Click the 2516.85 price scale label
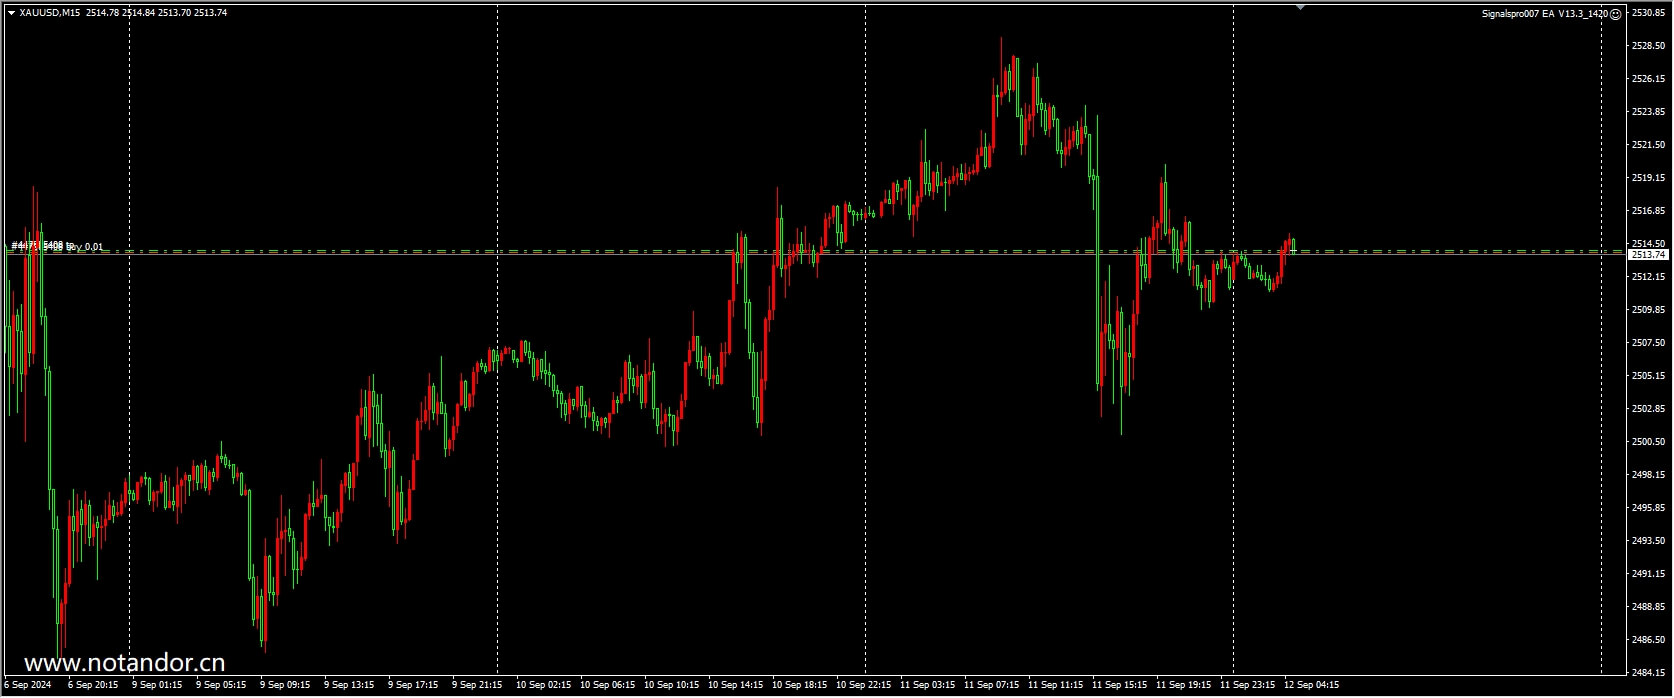The image size is (1674, 698). click(x=1648, y=211)
